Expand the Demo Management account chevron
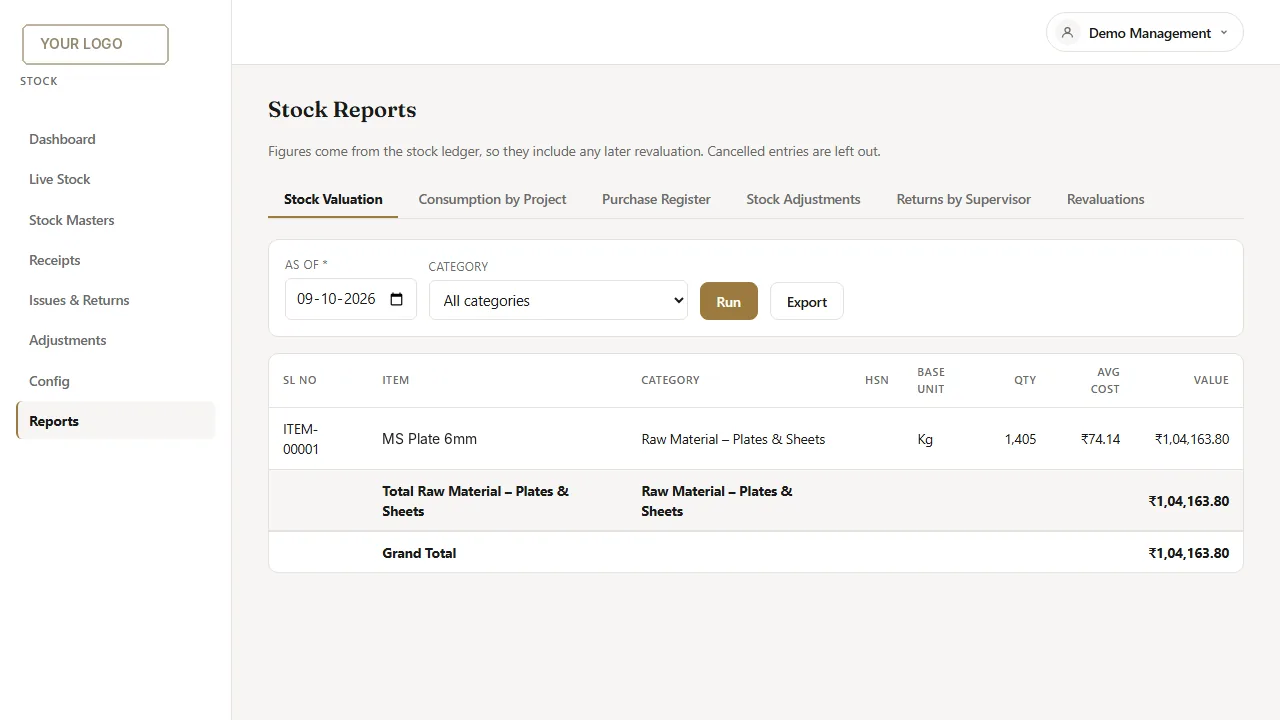 pyautogui.click(x=1224, y=33)
